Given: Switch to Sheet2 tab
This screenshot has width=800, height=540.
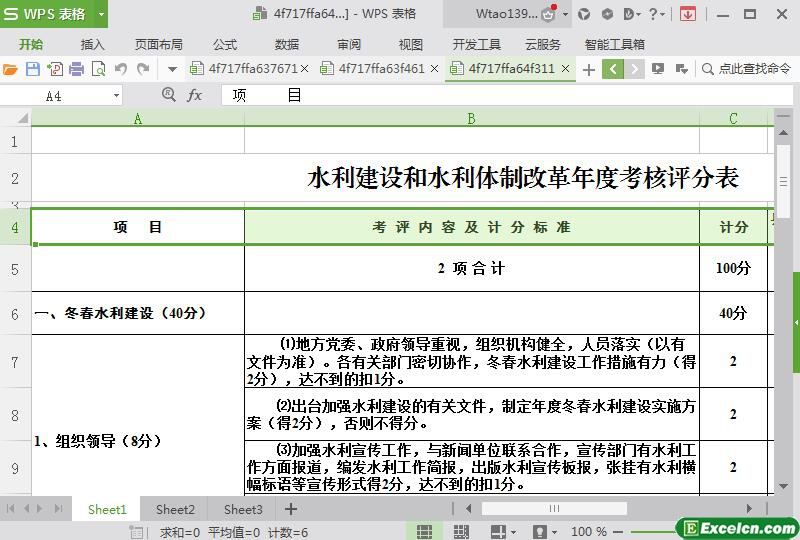Looking at the screenshot, I should coord(175,509).
